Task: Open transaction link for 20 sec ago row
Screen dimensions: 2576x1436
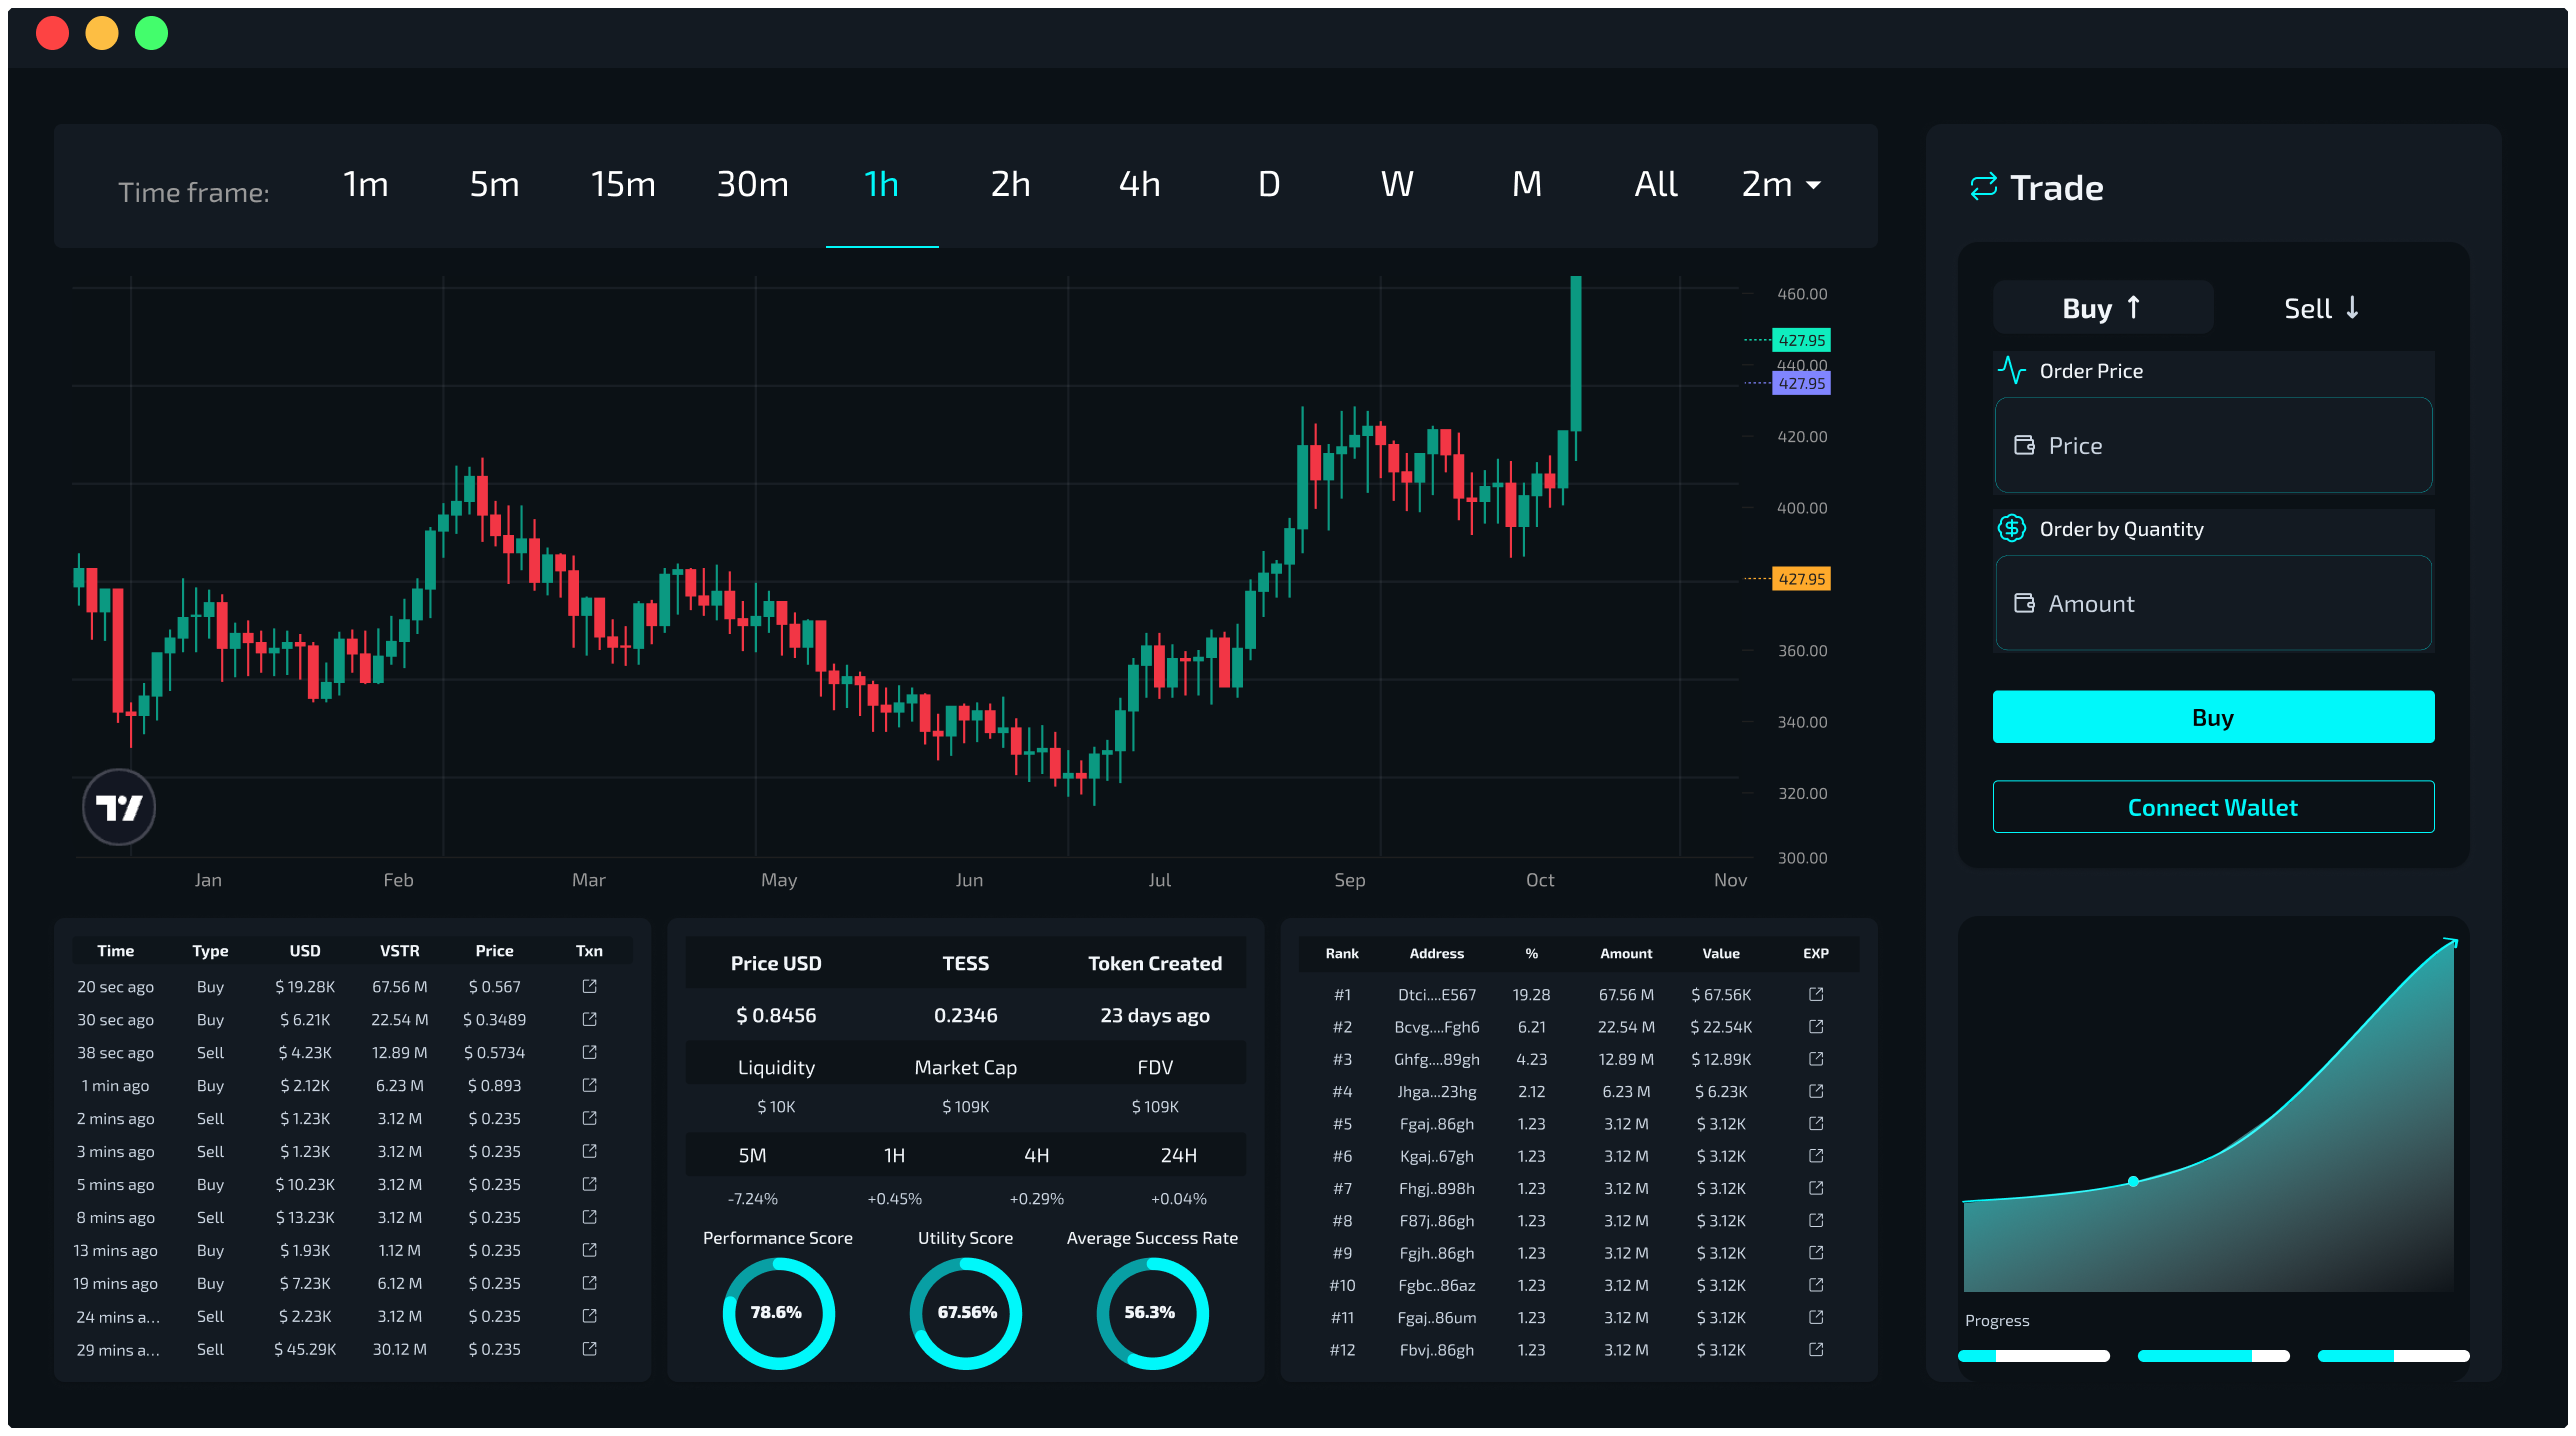Action: coord(589,986)
